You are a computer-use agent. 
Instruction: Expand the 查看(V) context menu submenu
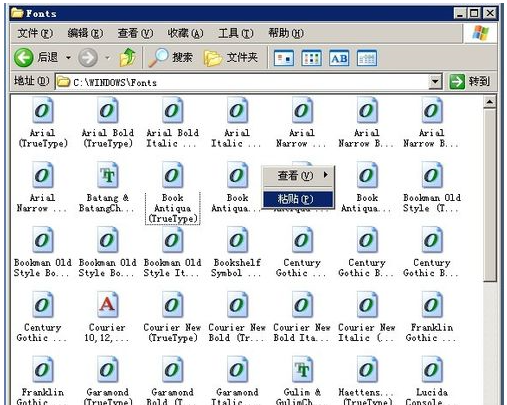[298, 175]
